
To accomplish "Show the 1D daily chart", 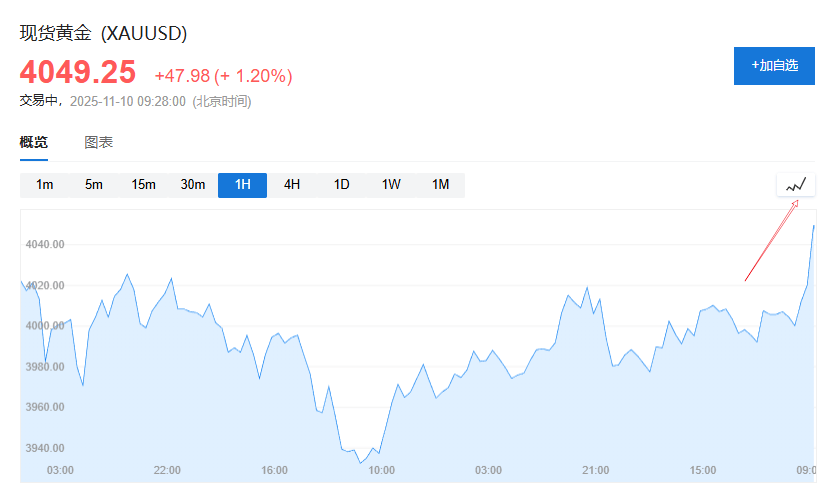I will point(342,185).
